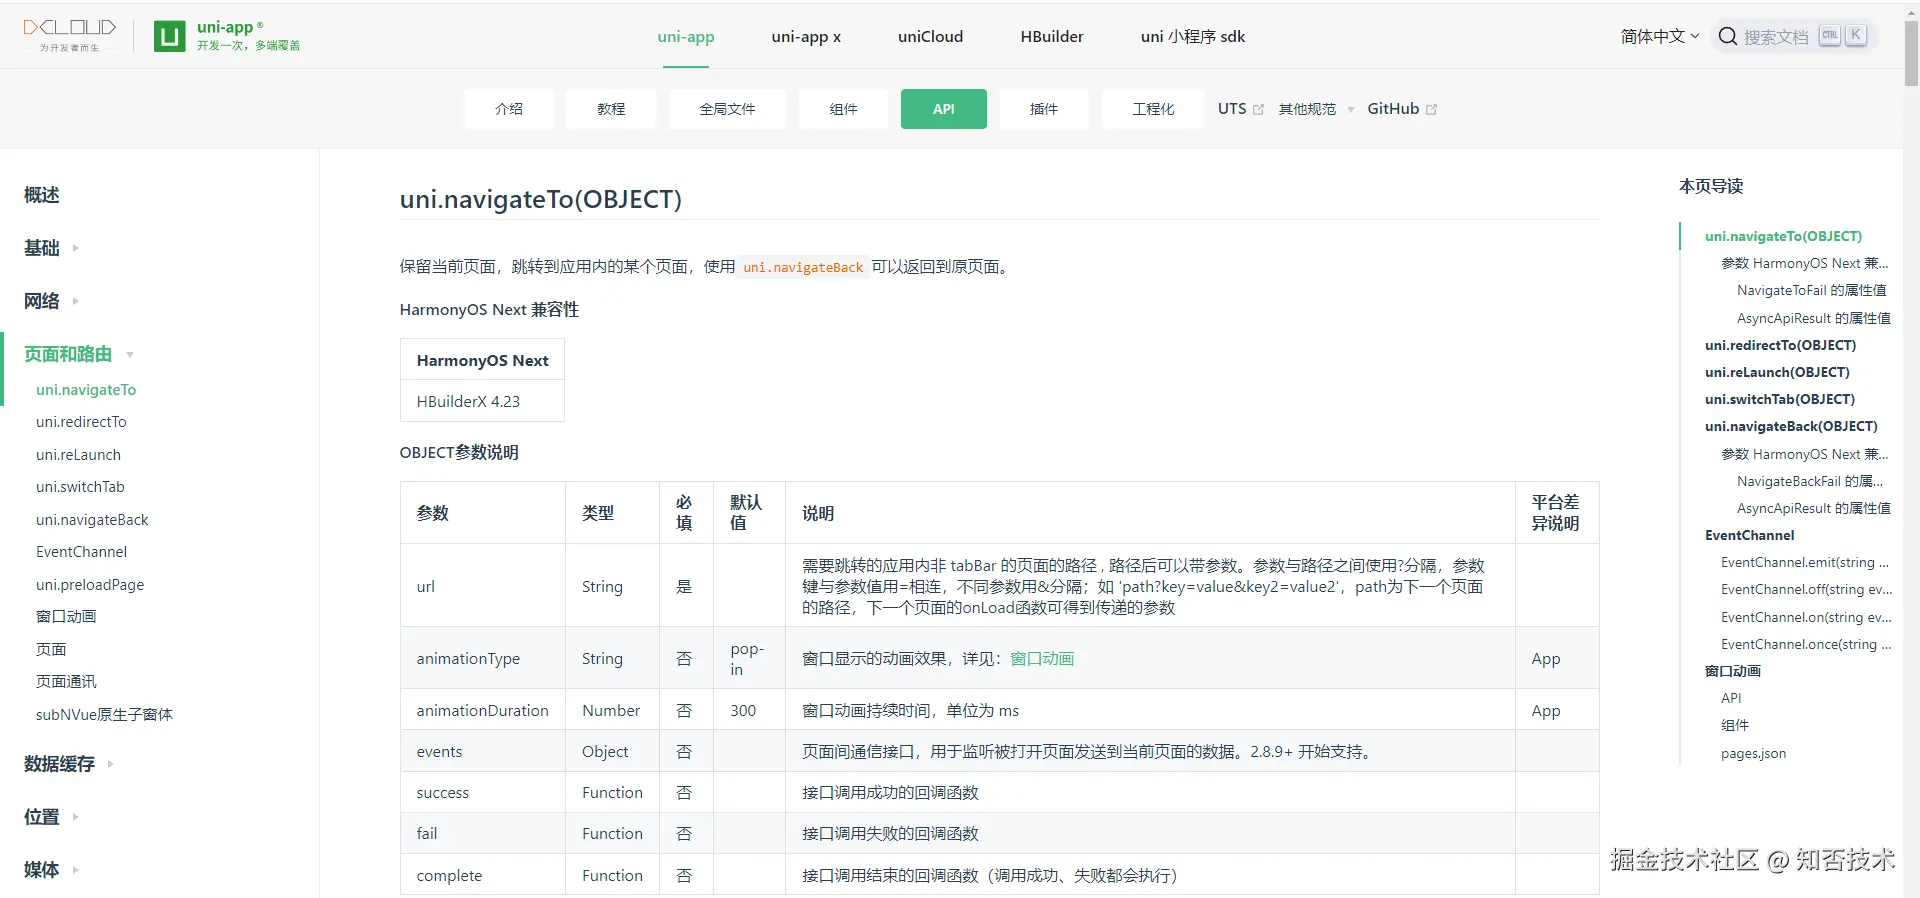Select uni.switchTab in the sidebar
The width and height of the screenshot is (1920, 898).
tap(80, 487)
